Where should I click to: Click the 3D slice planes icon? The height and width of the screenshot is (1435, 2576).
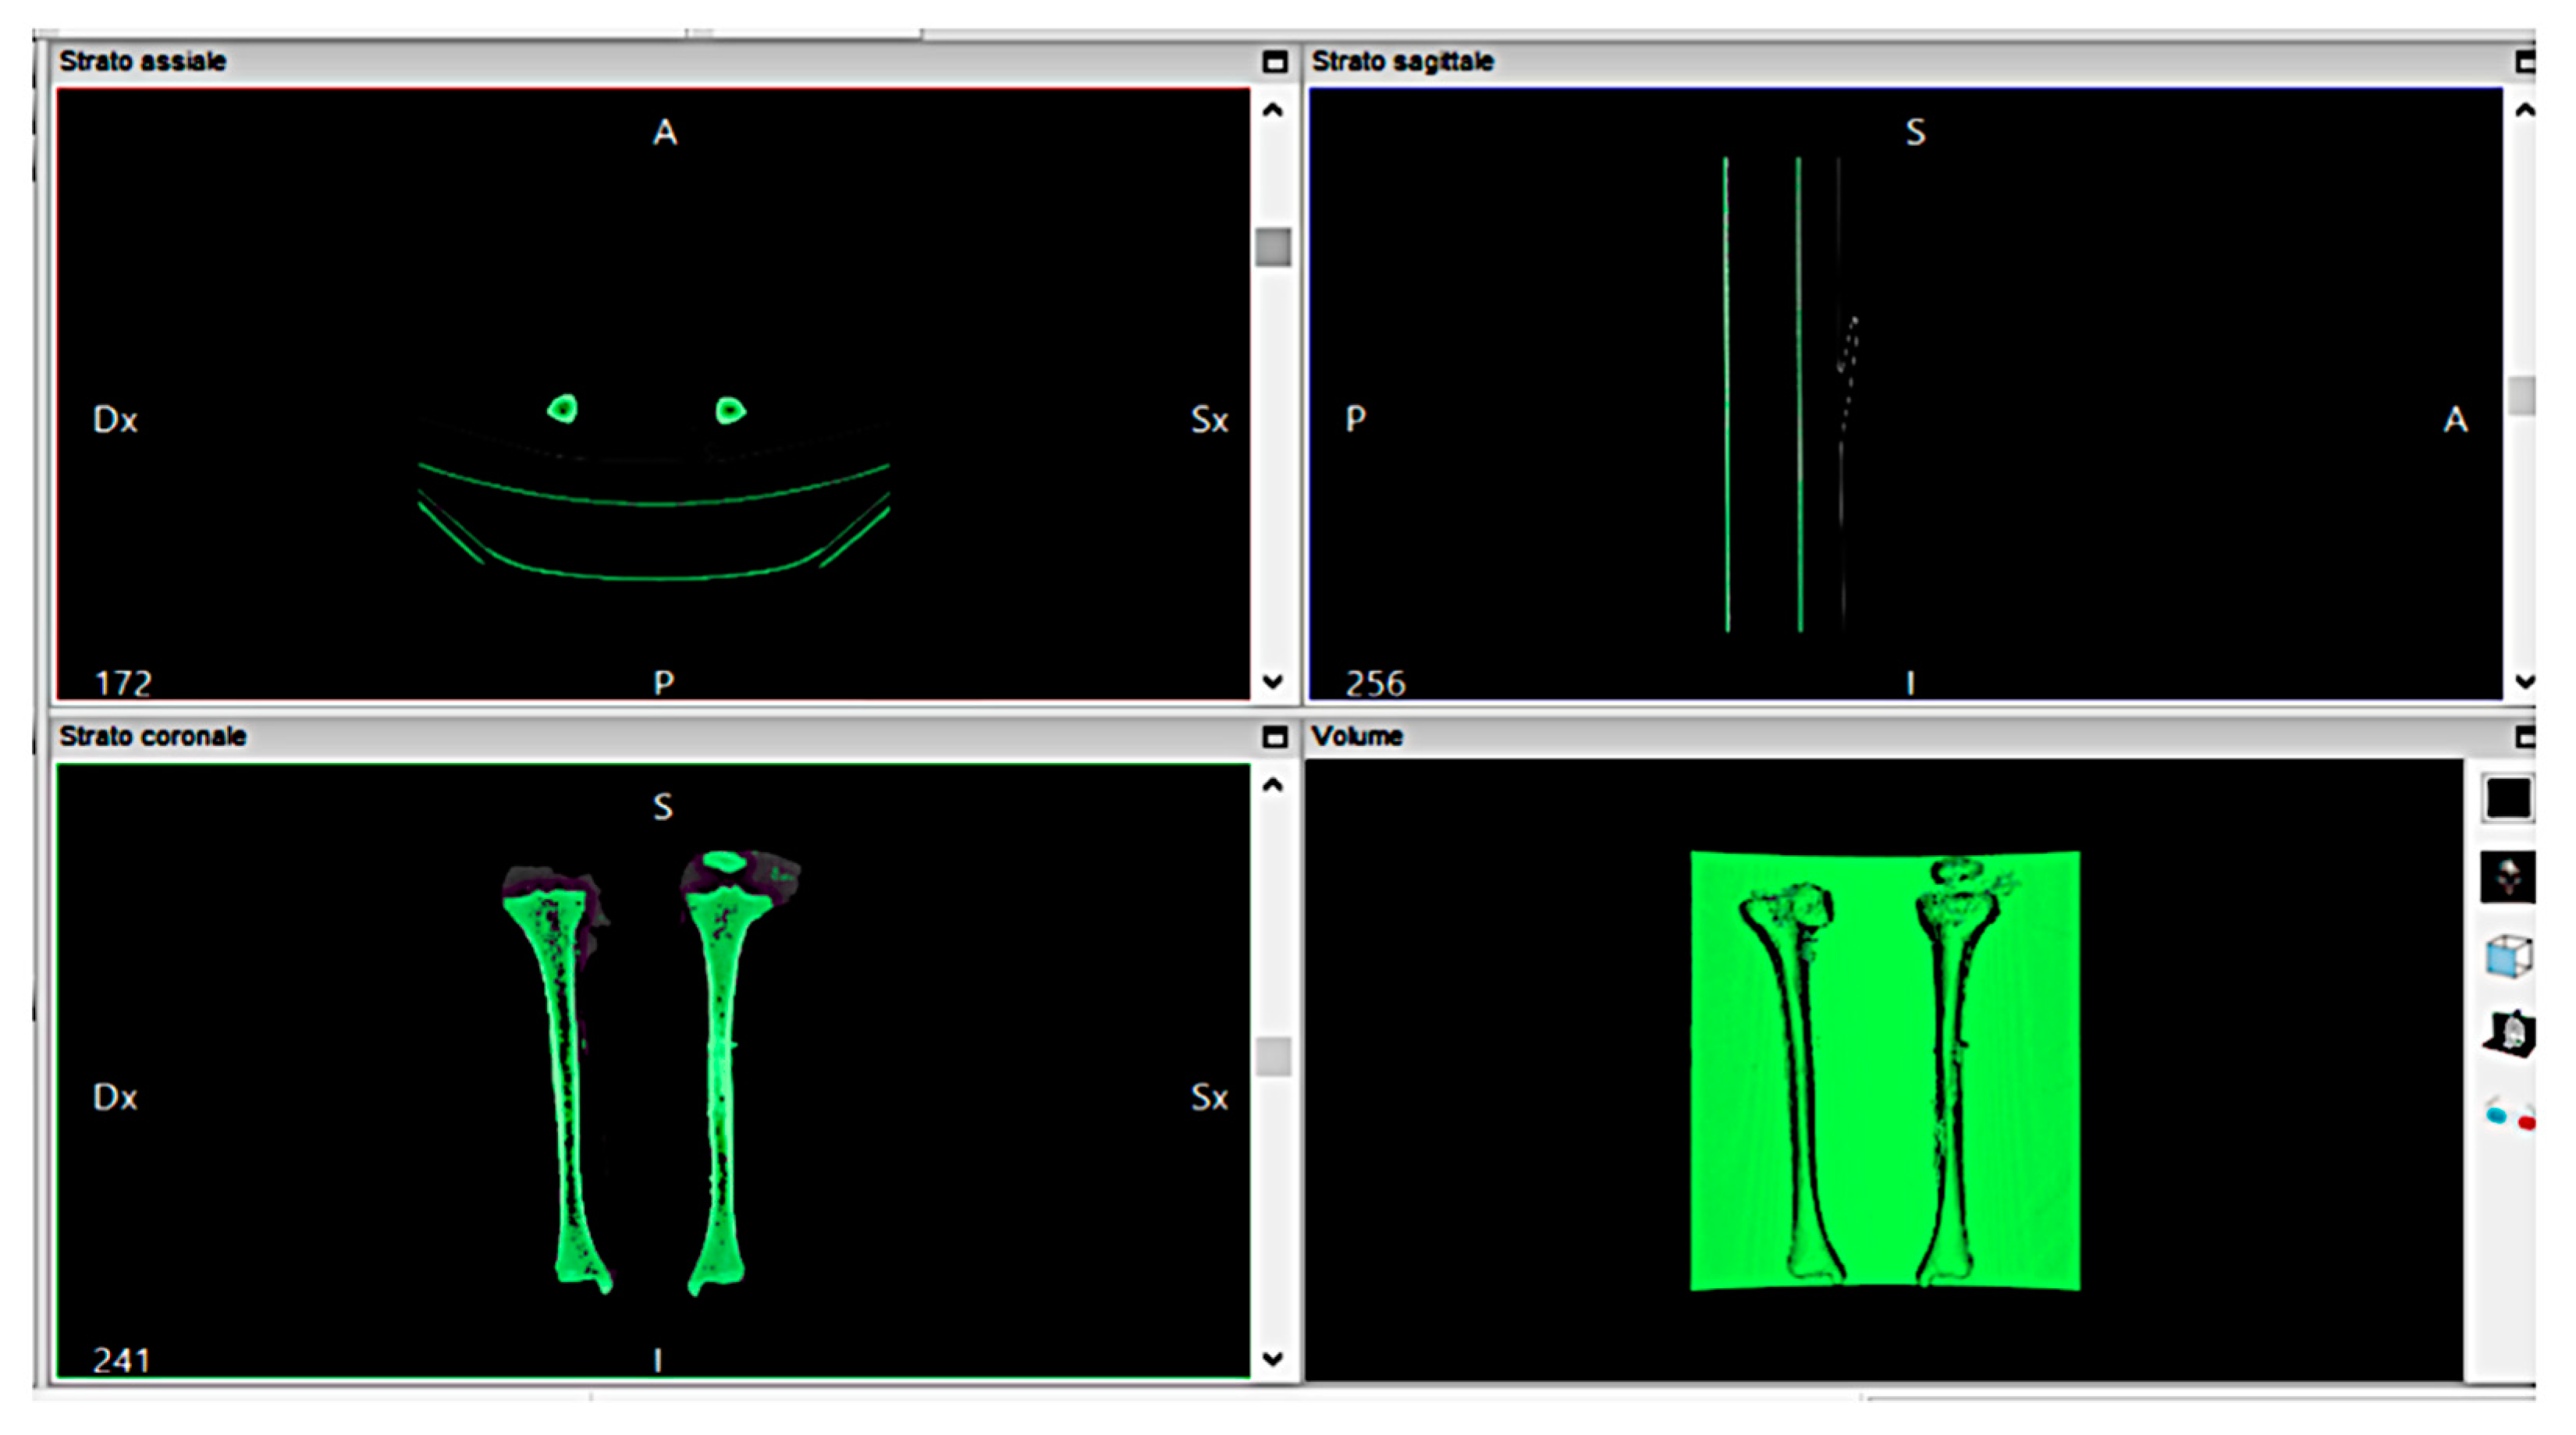point(2509,1034)
